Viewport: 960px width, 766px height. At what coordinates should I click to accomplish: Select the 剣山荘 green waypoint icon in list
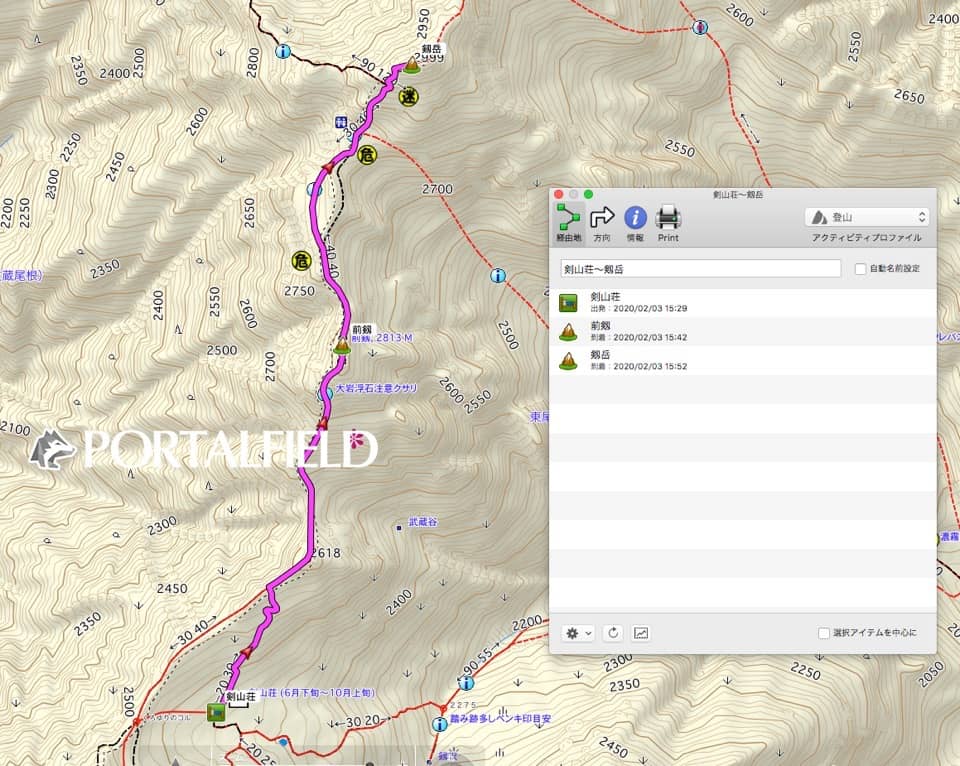click(x=569, y=301)
